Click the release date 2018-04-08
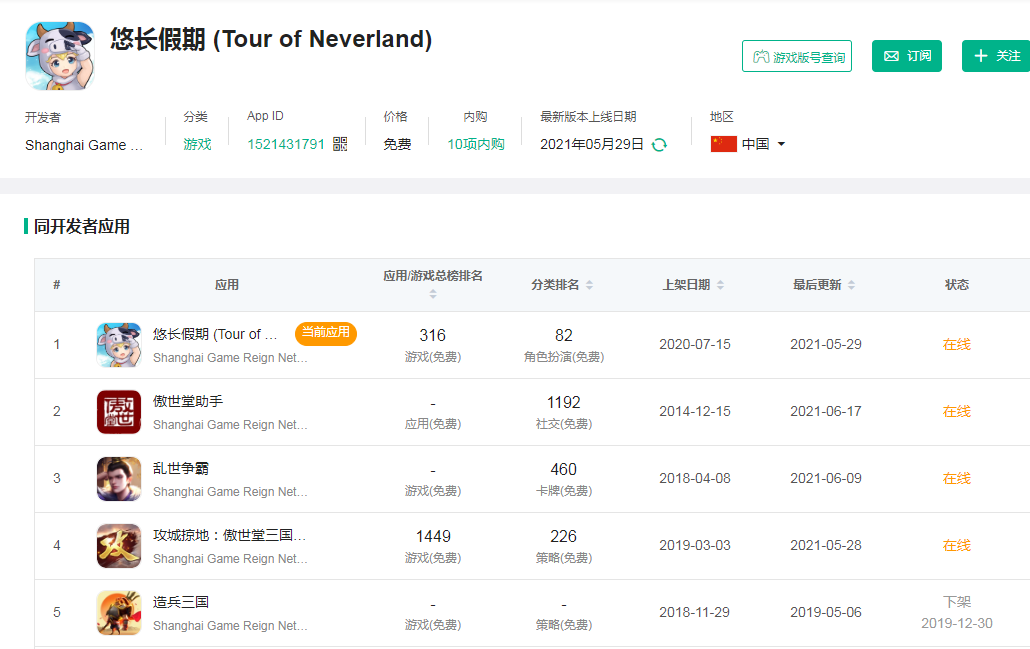 point(695,478)
